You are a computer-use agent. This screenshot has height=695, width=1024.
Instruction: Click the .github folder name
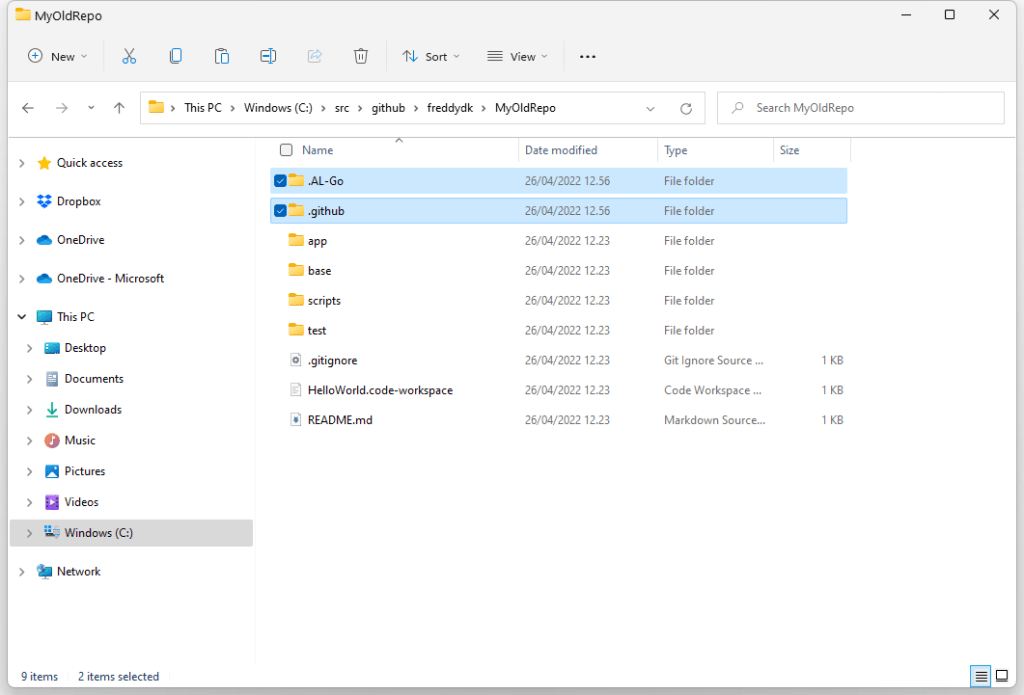tap(326, 211)
